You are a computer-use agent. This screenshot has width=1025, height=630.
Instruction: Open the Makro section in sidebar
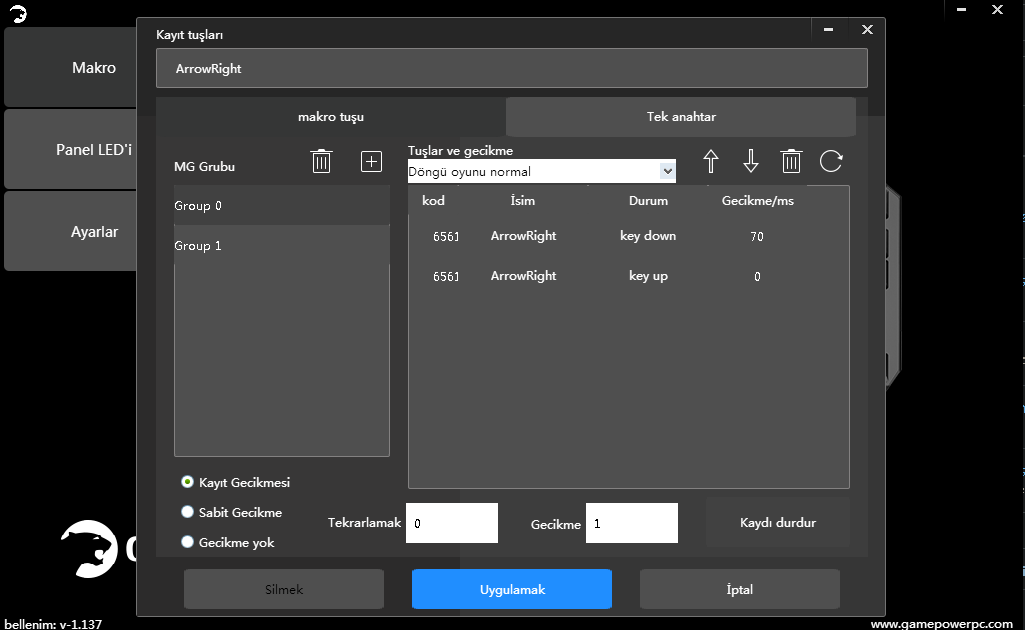click(x=71, y=67)
